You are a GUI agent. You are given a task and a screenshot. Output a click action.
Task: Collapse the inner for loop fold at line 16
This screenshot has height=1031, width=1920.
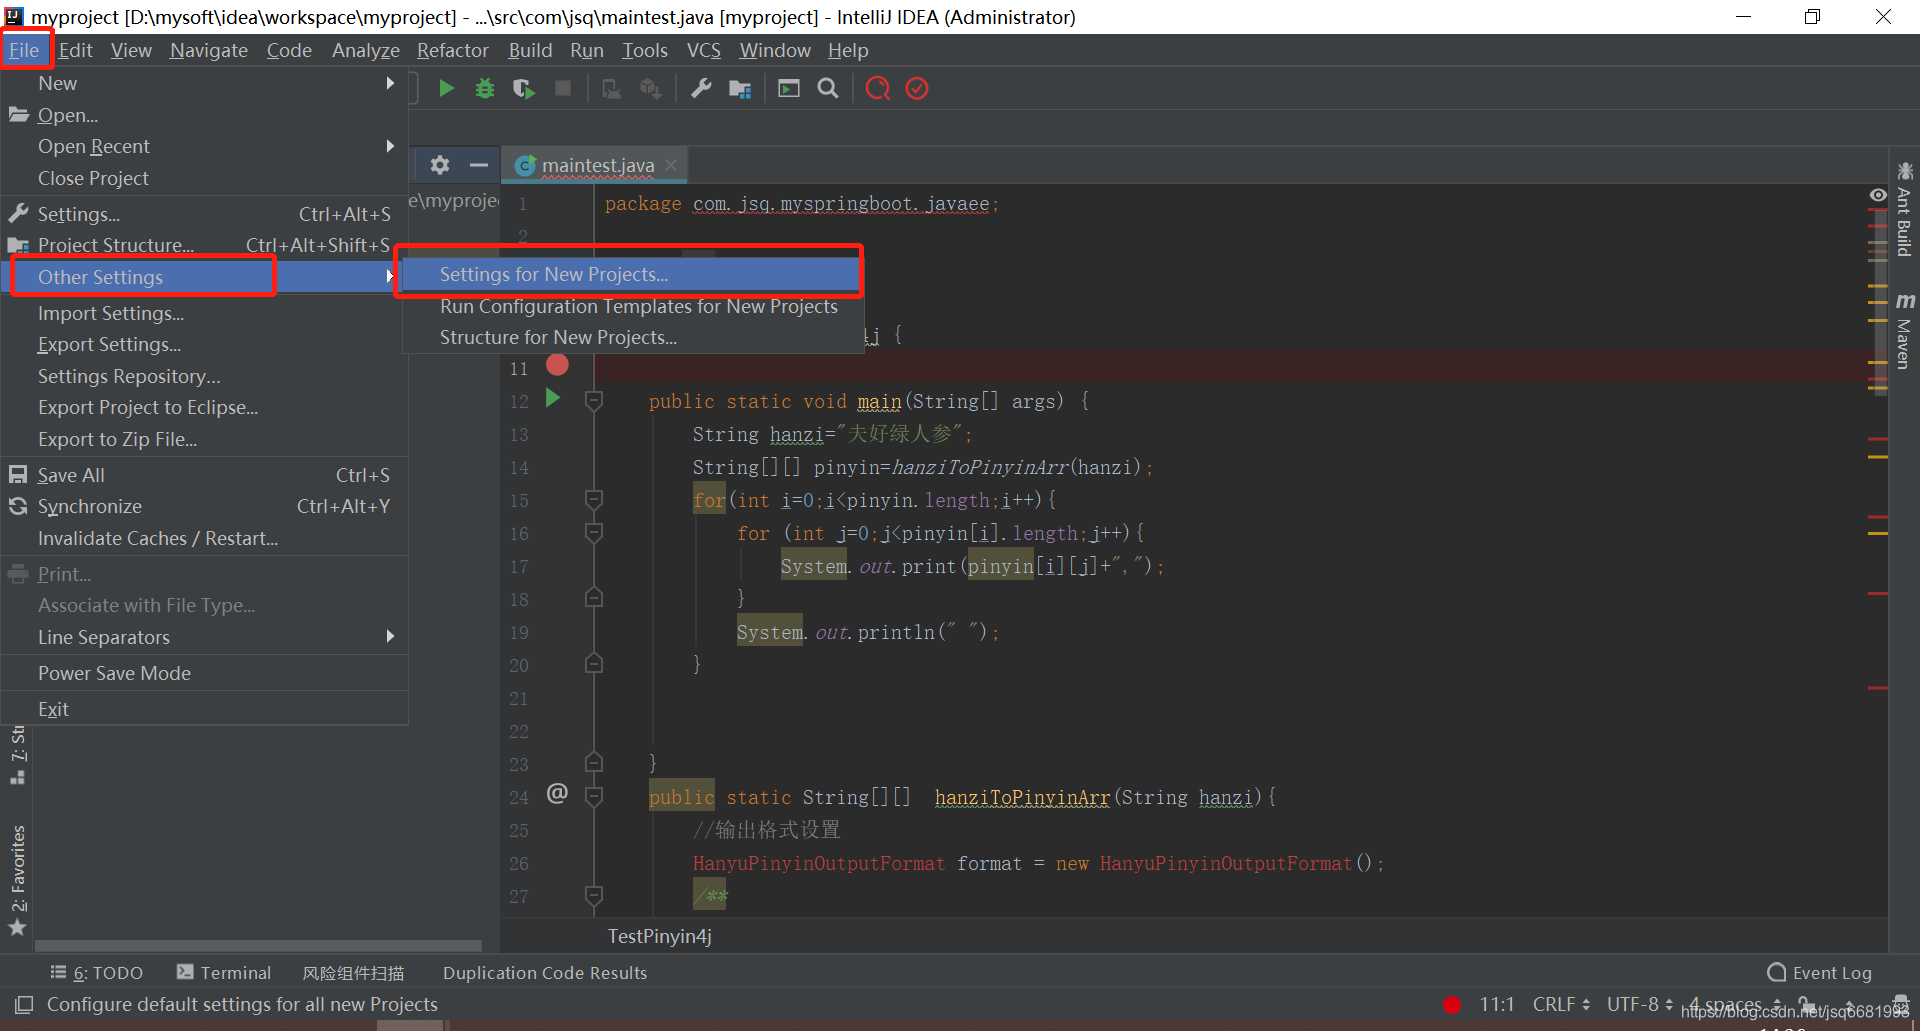coord(594,532)
